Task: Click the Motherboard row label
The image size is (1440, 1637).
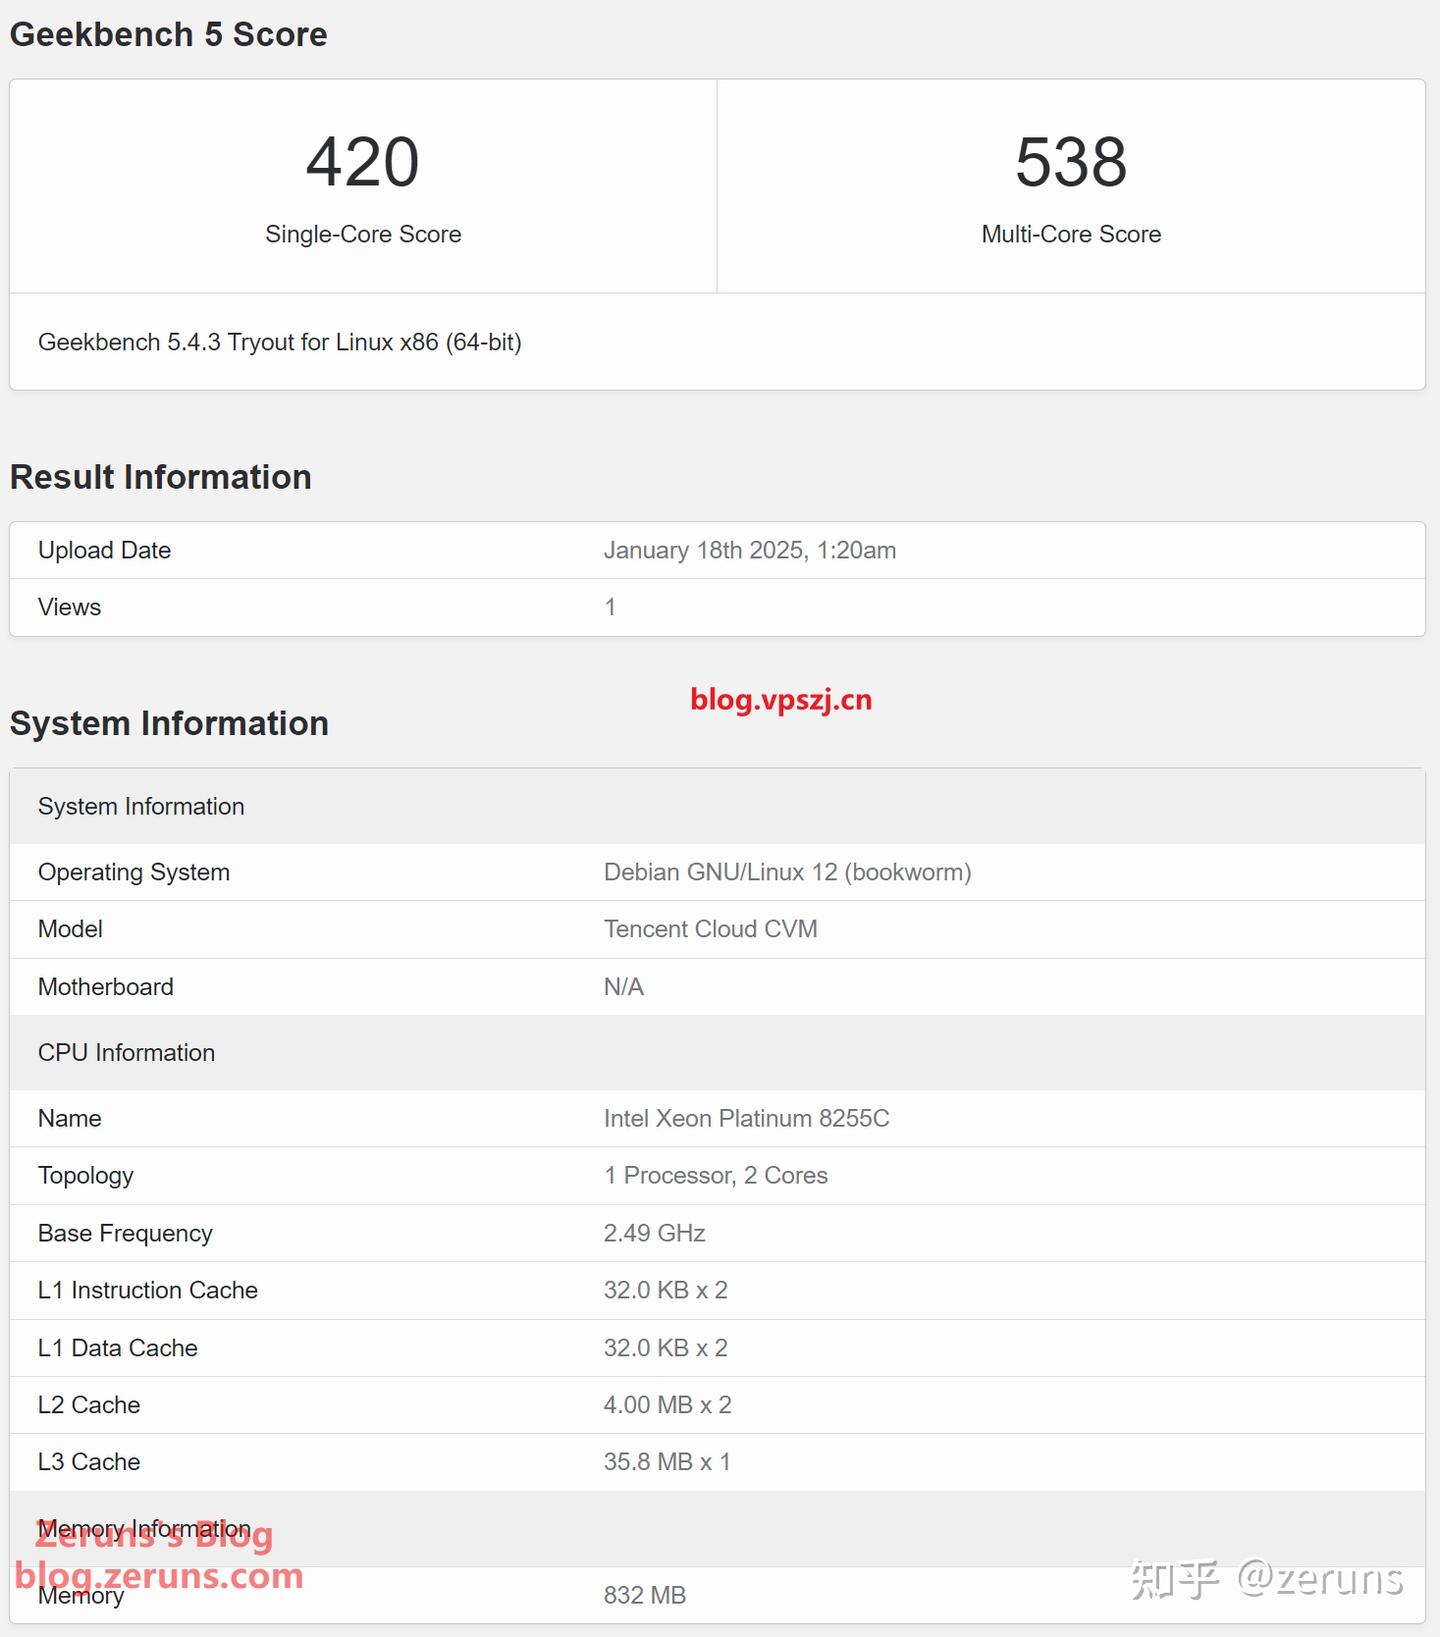Action: coord(106,987)
